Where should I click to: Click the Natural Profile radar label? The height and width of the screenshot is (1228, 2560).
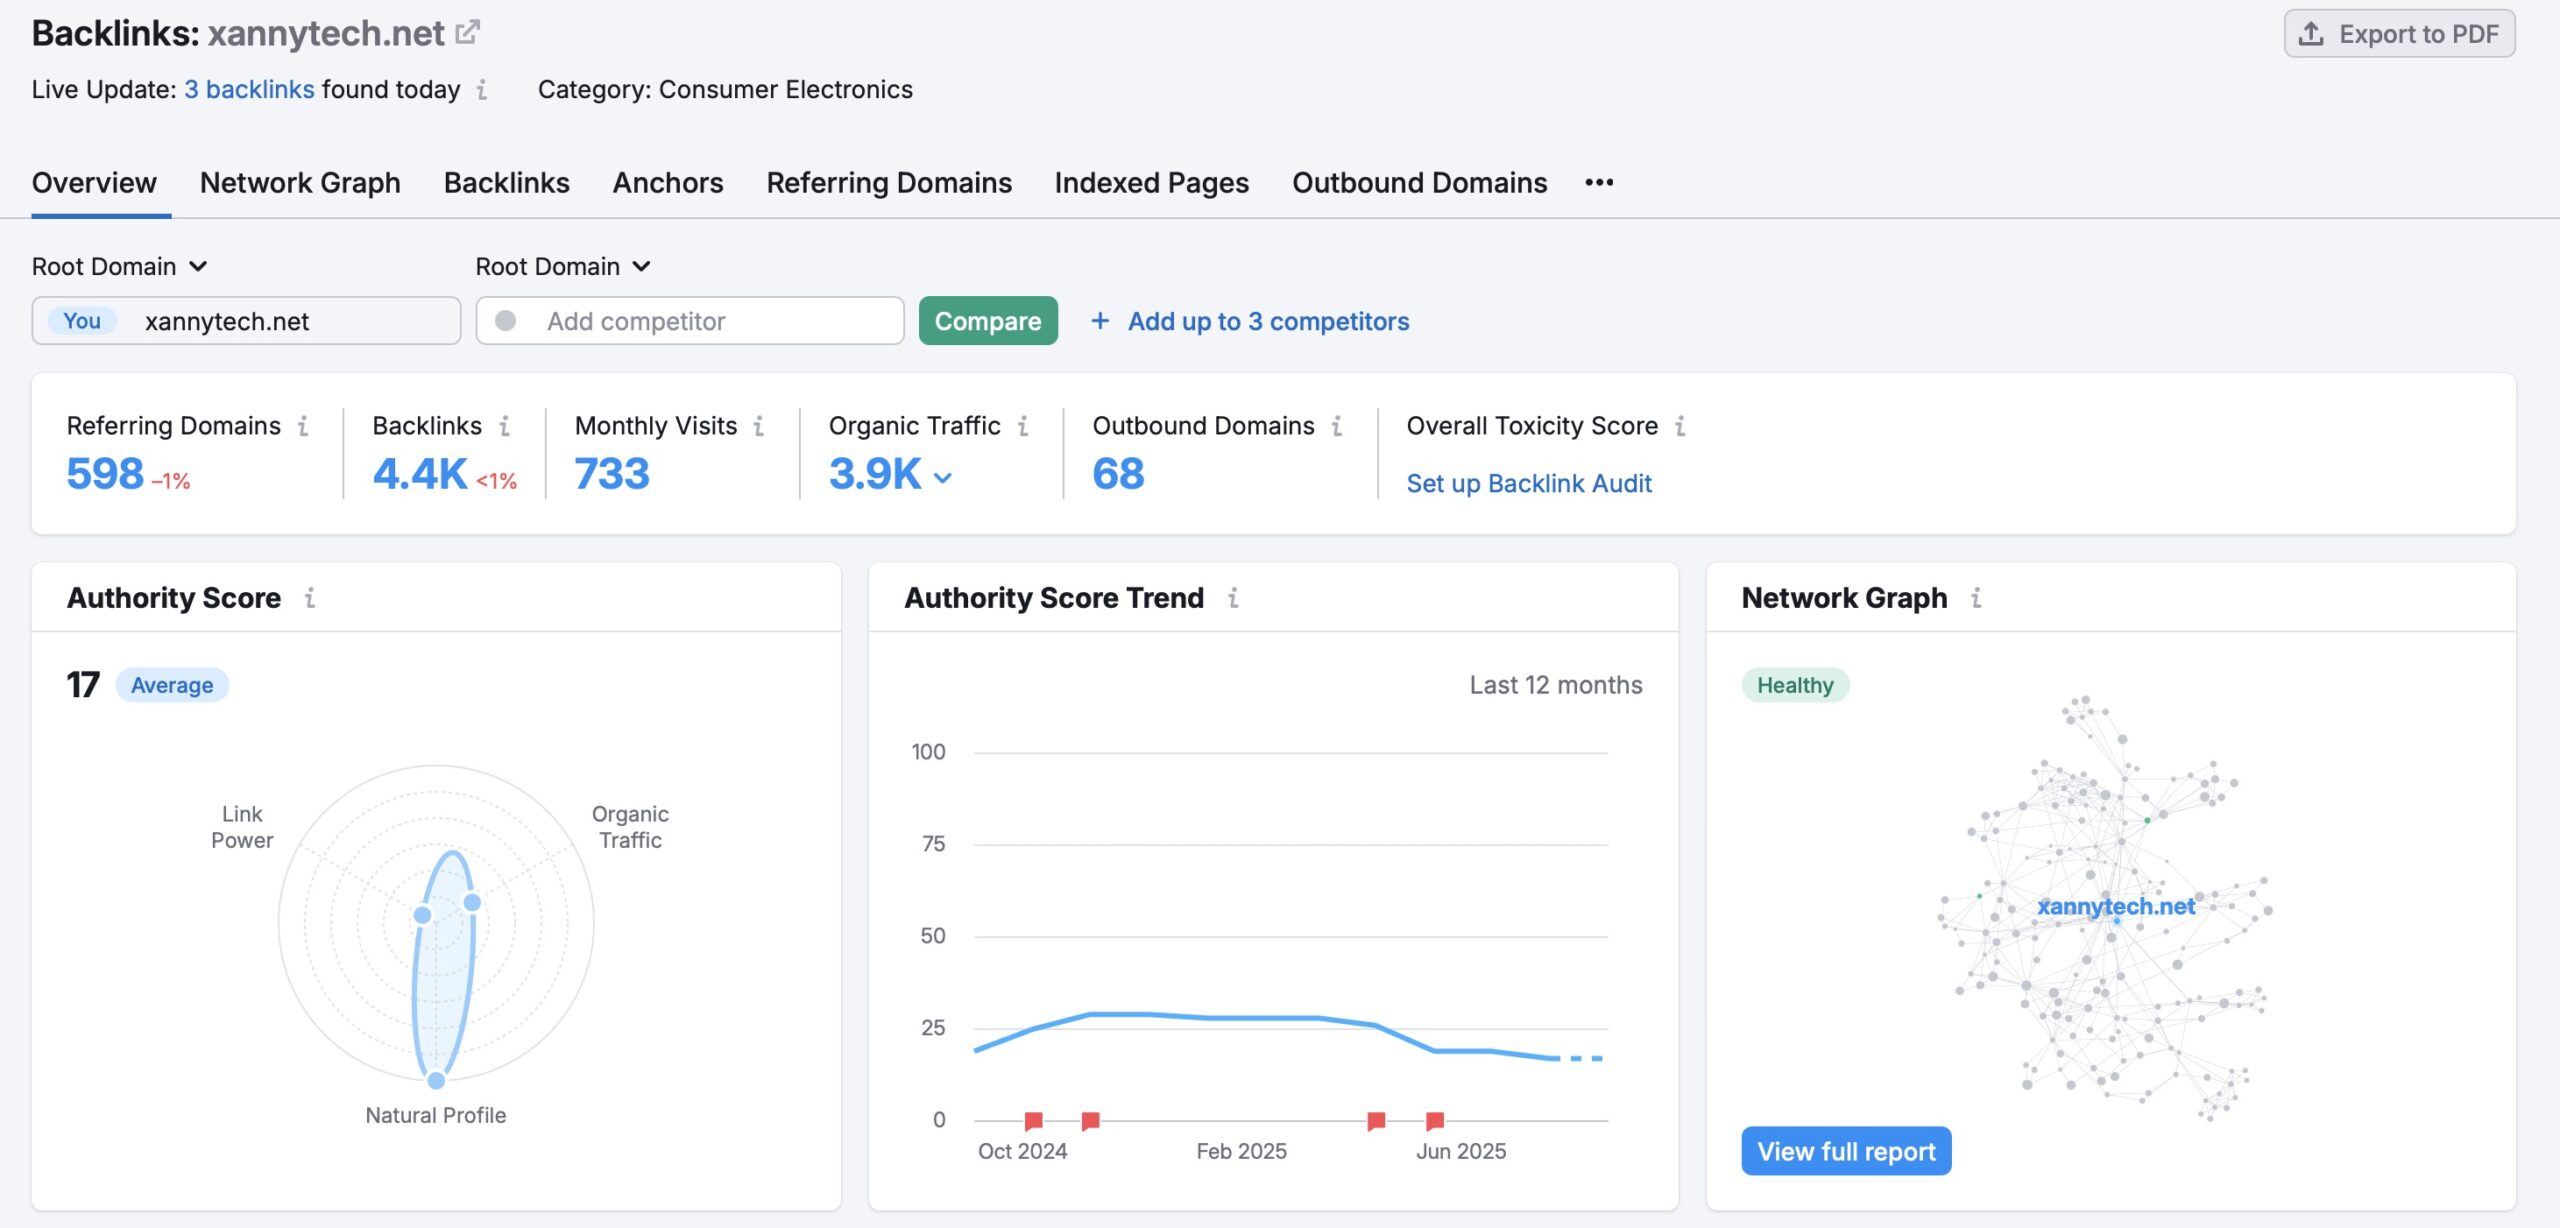point(436,1115)
